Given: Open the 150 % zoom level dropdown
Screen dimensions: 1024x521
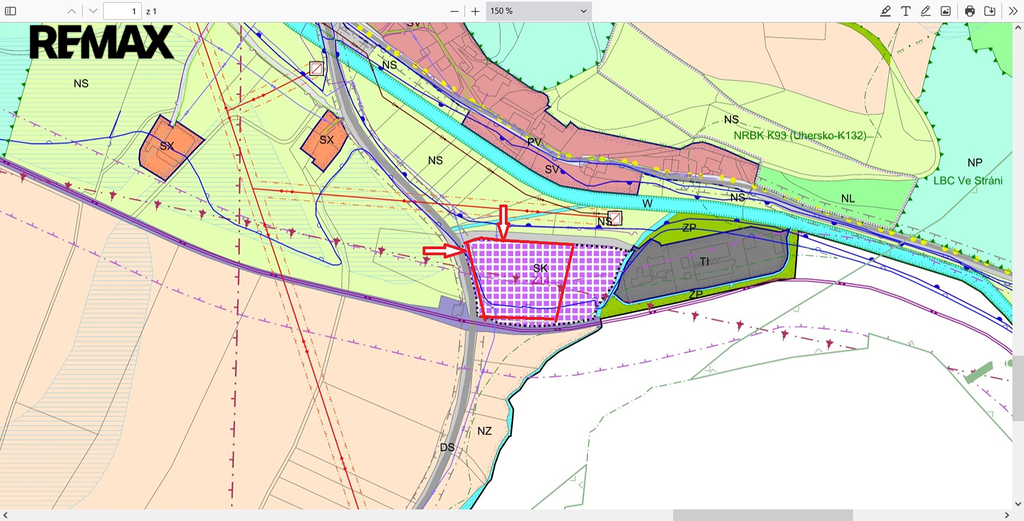Looking at the screenshot, I should coord(538,10).
